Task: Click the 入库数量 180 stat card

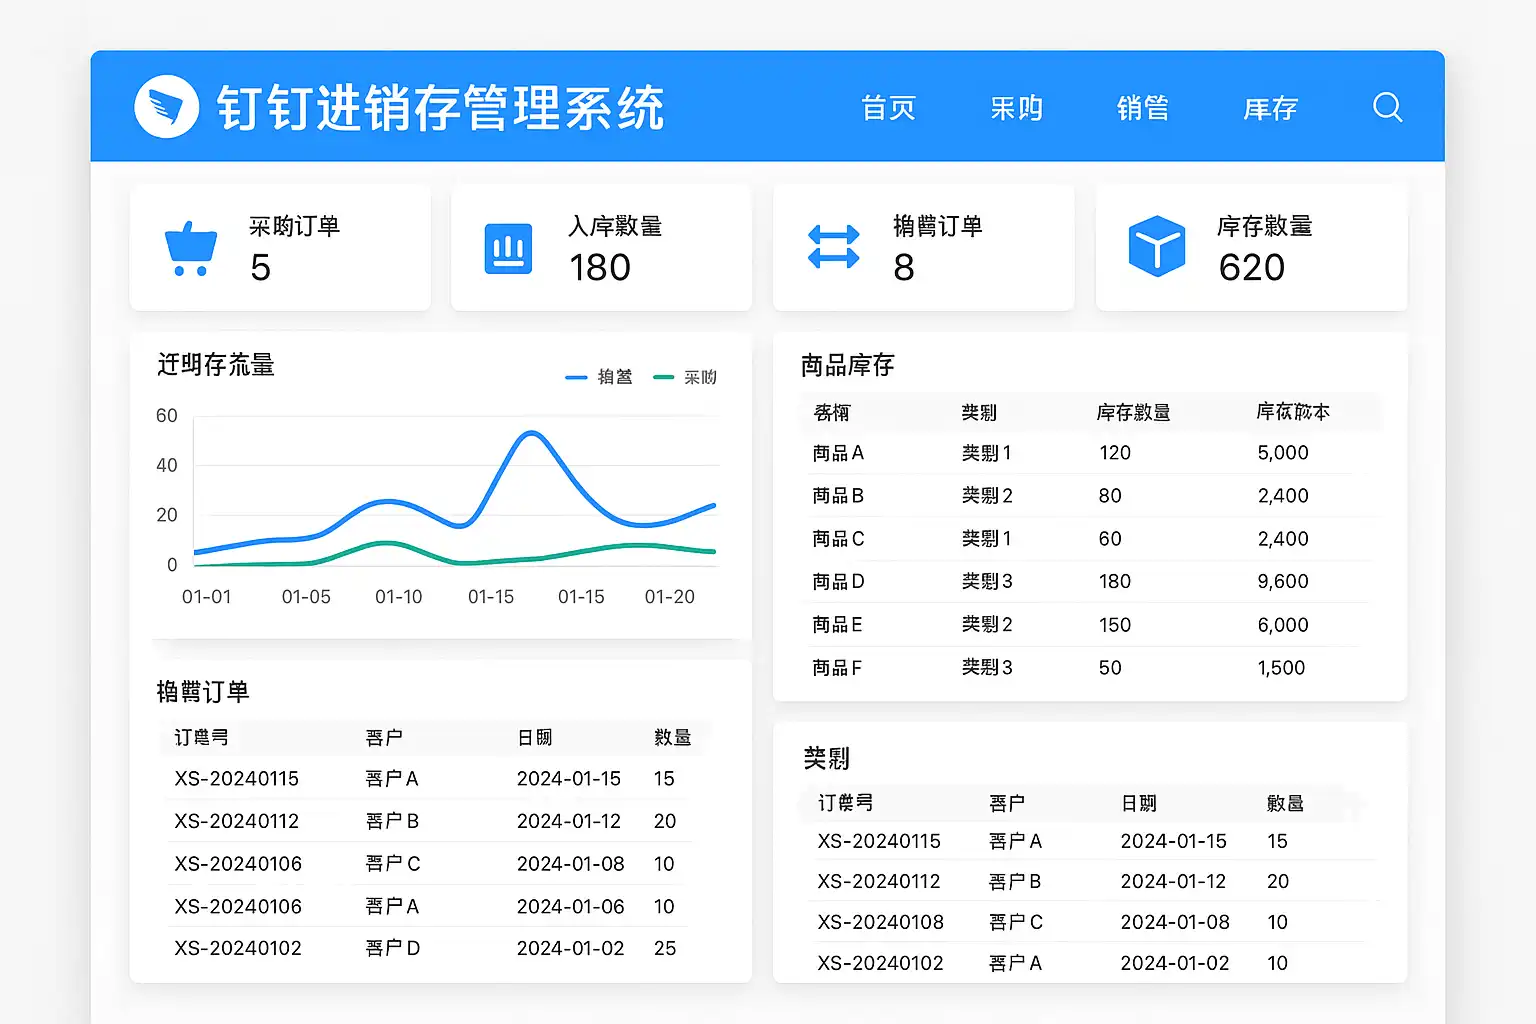Action: click(x=601, y=248)
